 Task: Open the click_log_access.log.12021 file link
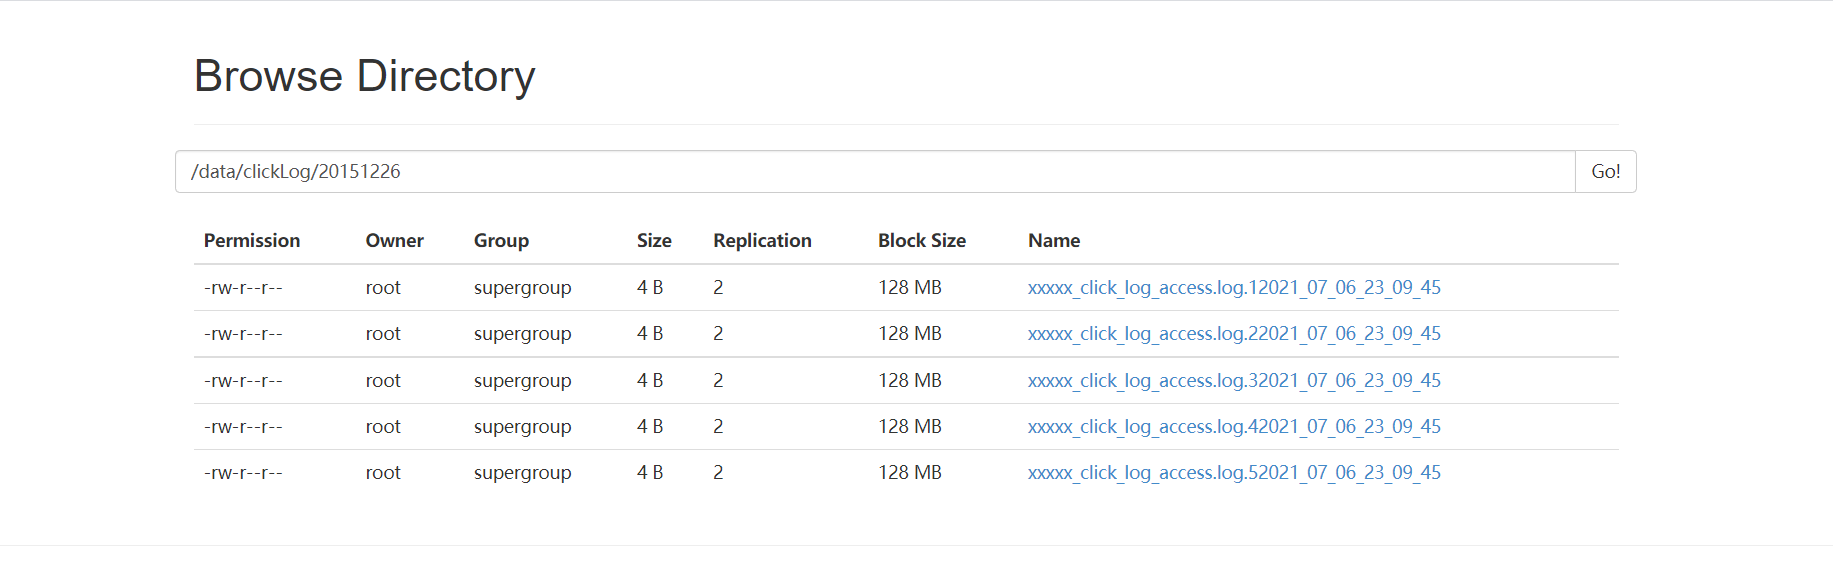pyautogui.click(x=1234, y=288)
